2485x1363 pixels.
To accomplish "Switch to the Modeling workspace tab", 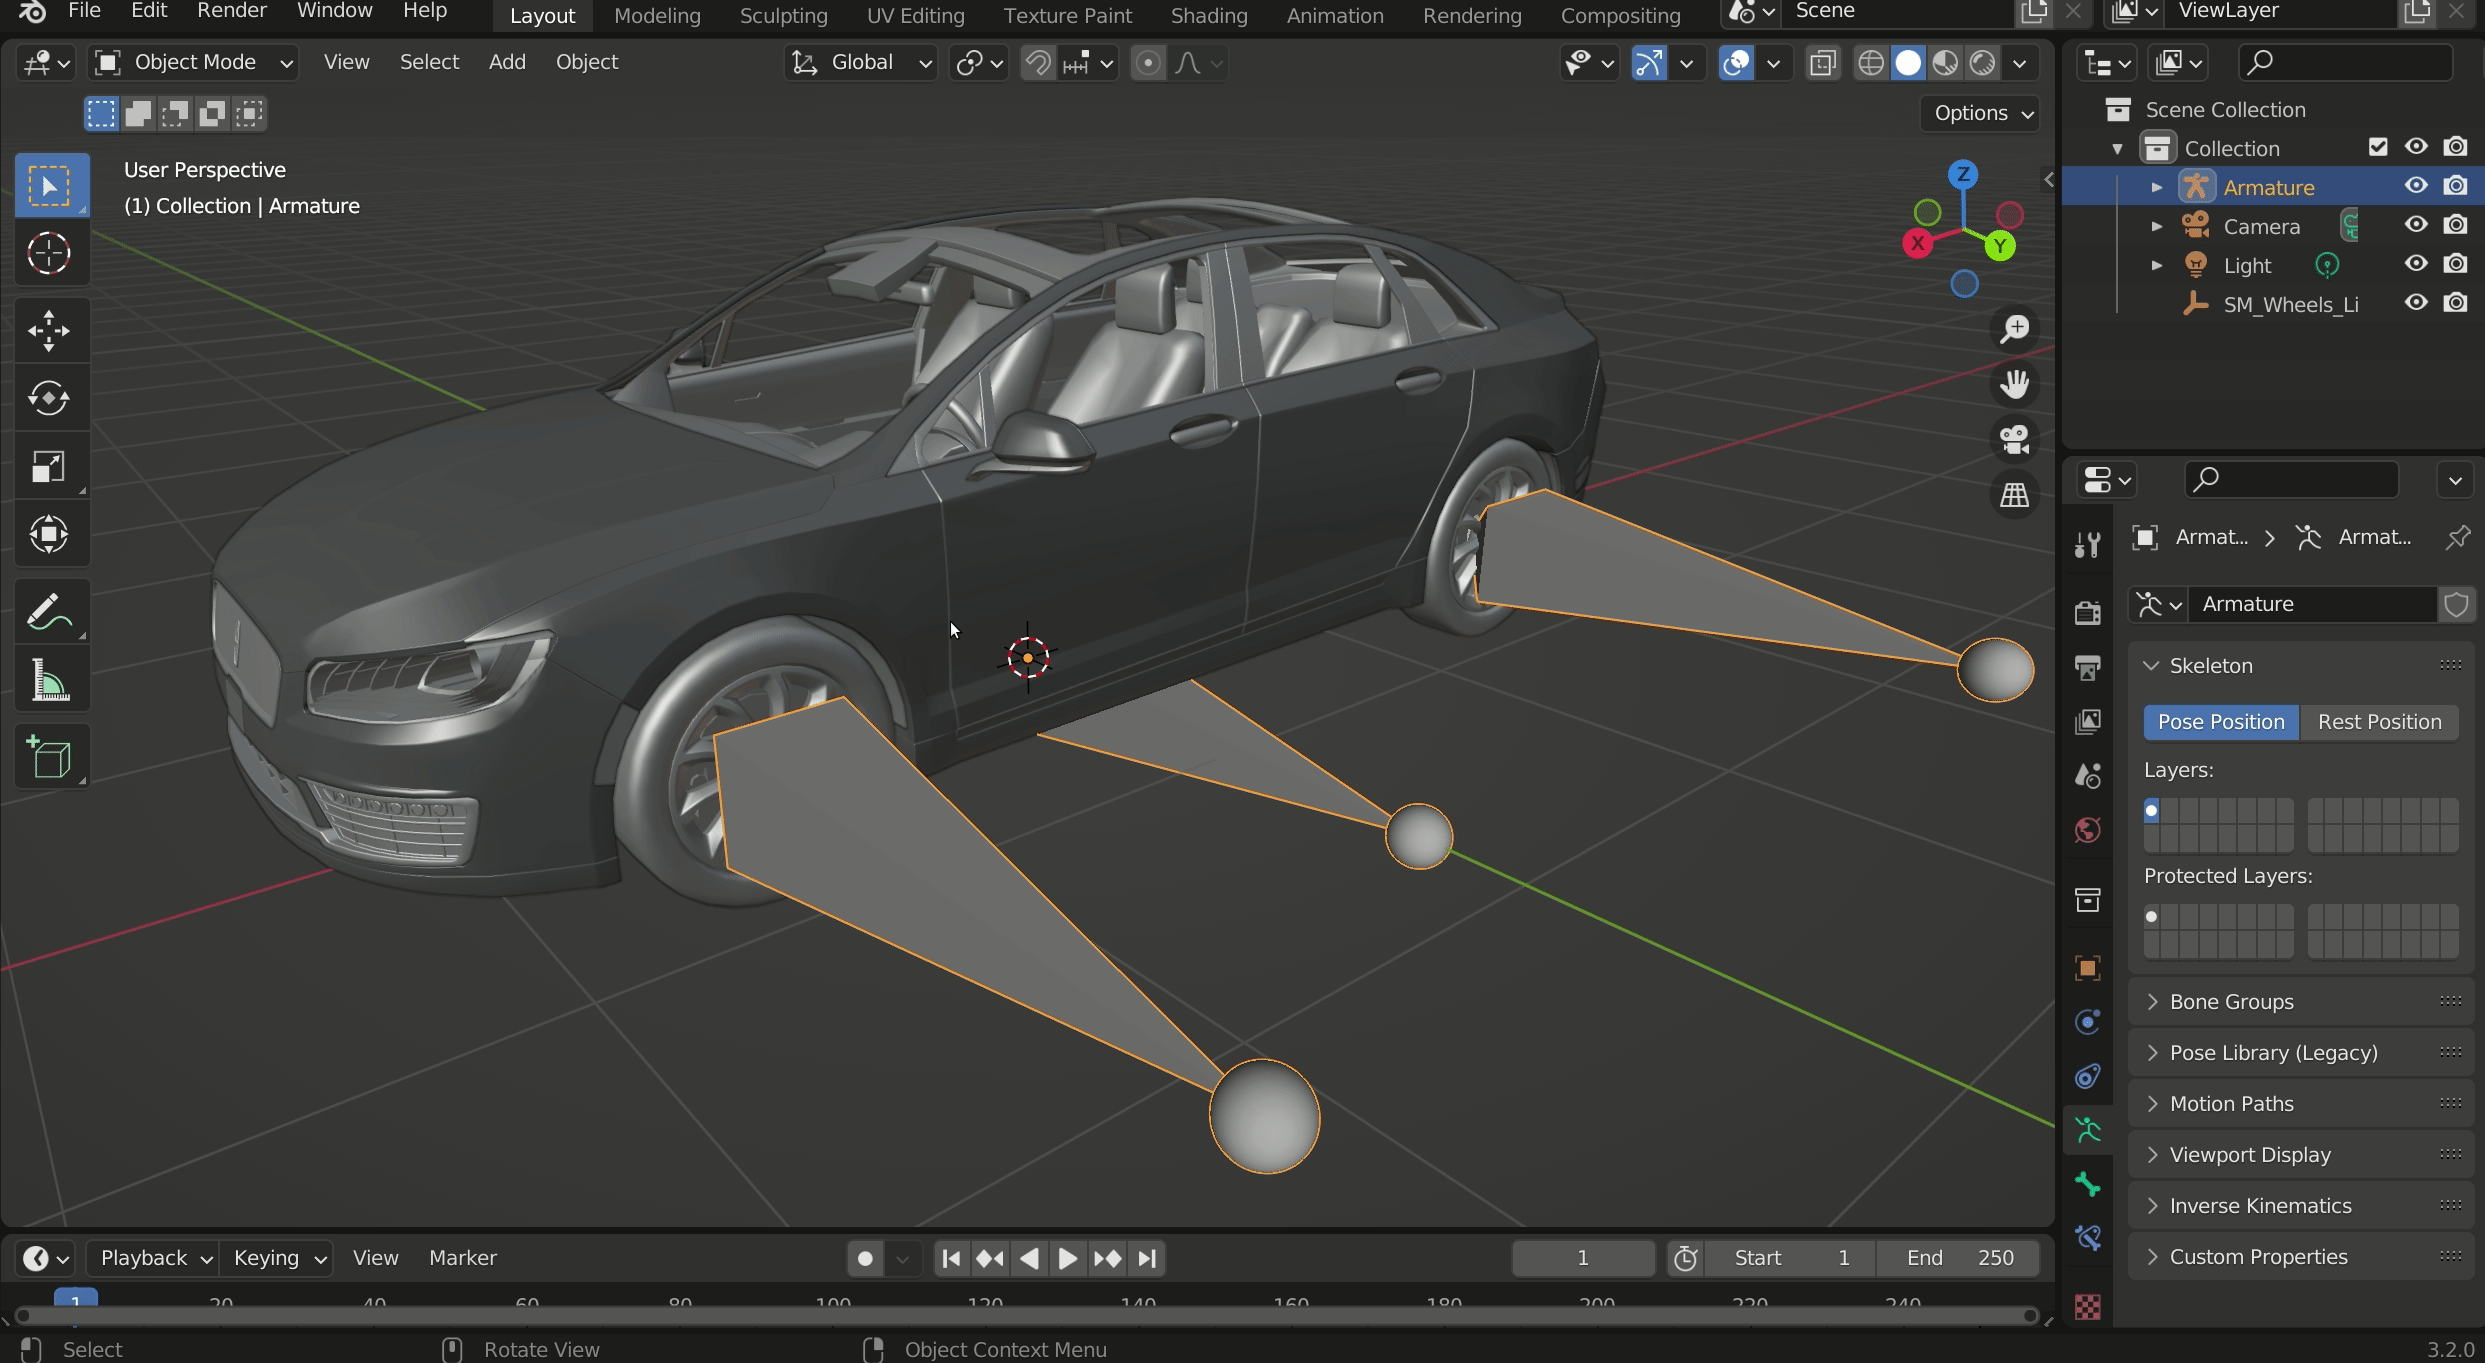I will coord(657,15).
